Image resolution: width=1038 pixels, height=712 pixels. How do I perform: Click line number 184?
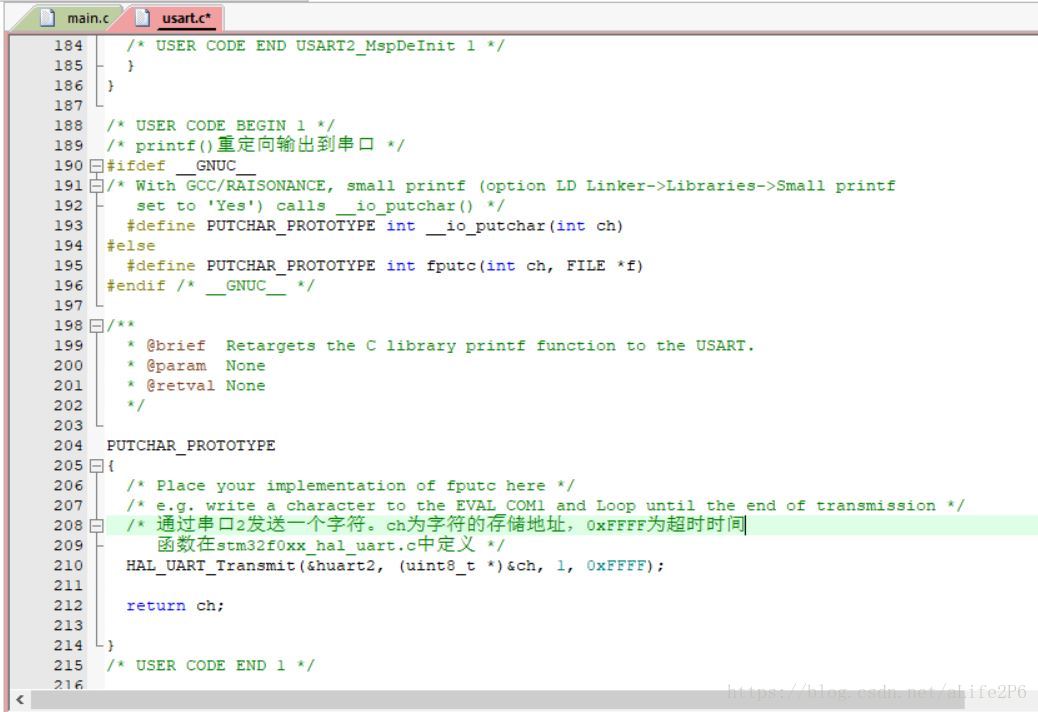(x=69, y=46)
